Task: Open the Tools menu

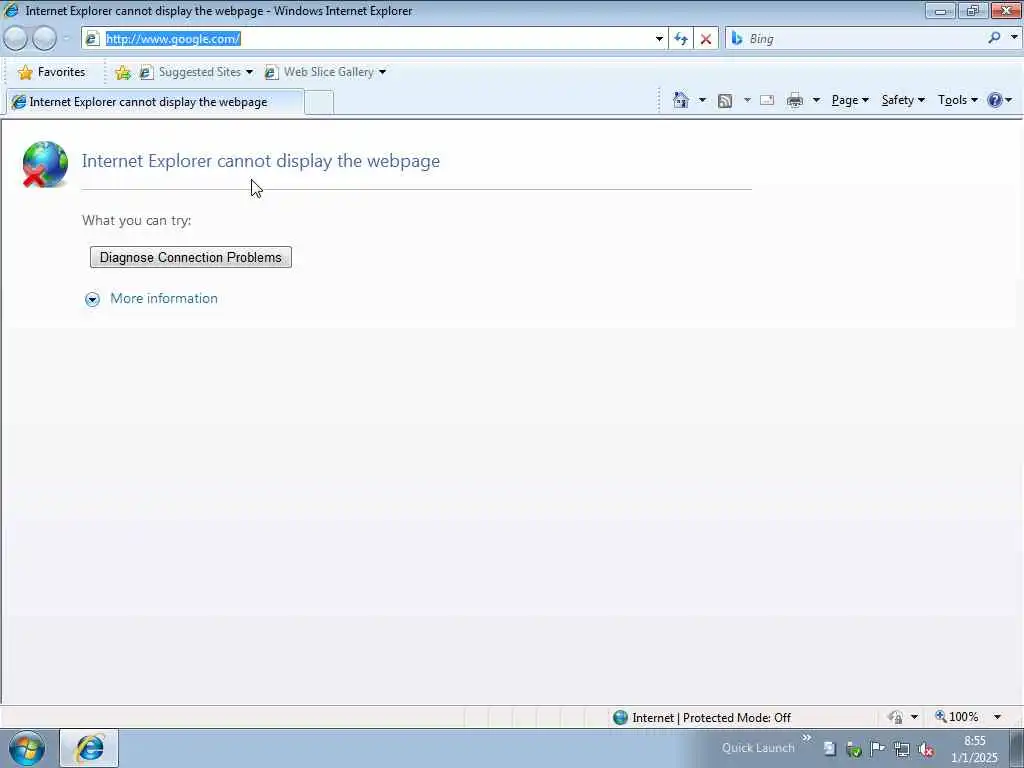Action: coord(957,100)
